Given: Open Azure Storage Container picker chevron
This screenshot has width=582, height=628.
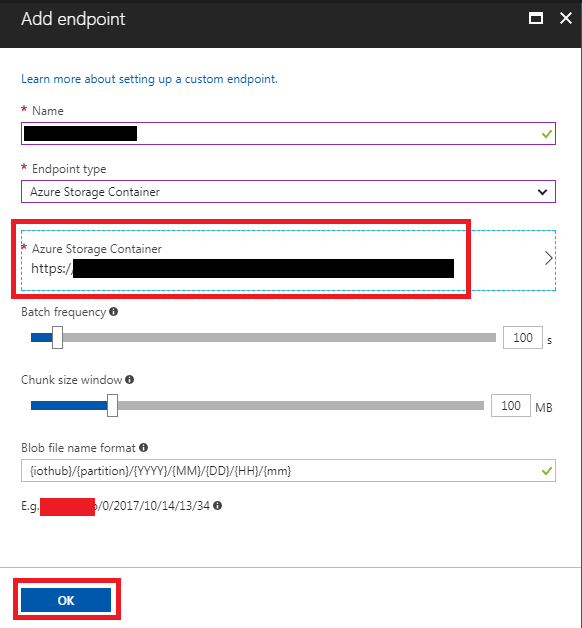Looking at the screenshot, I should pyautogui.click(x=548, y=258).
